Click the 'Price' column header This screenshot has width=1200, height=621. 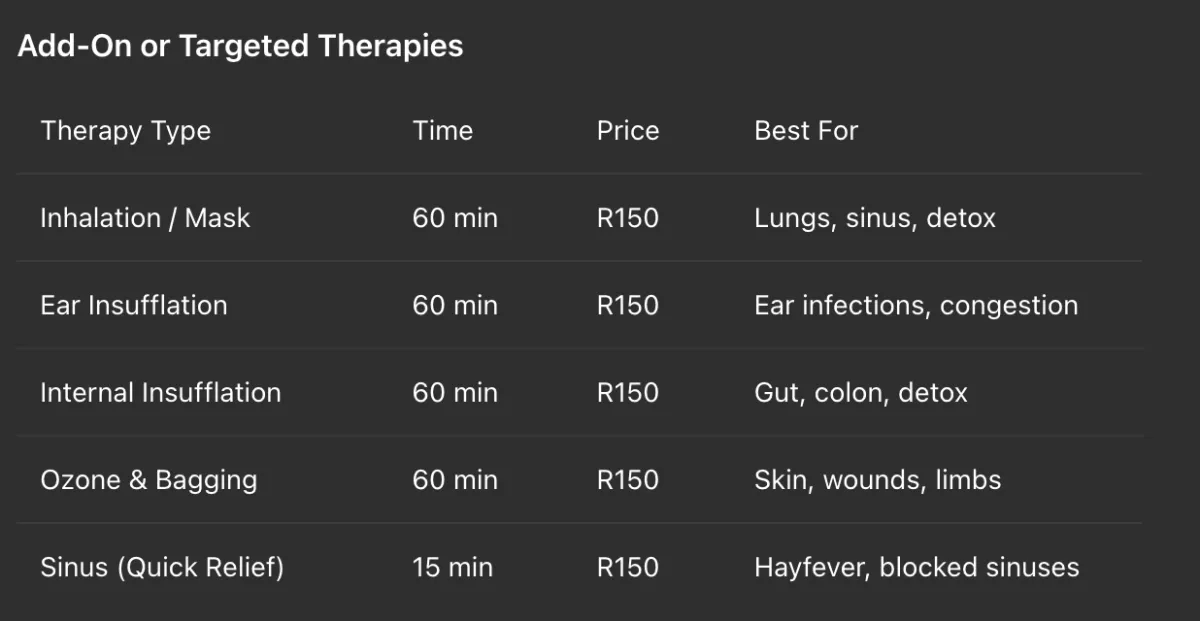tap(628, 131)
